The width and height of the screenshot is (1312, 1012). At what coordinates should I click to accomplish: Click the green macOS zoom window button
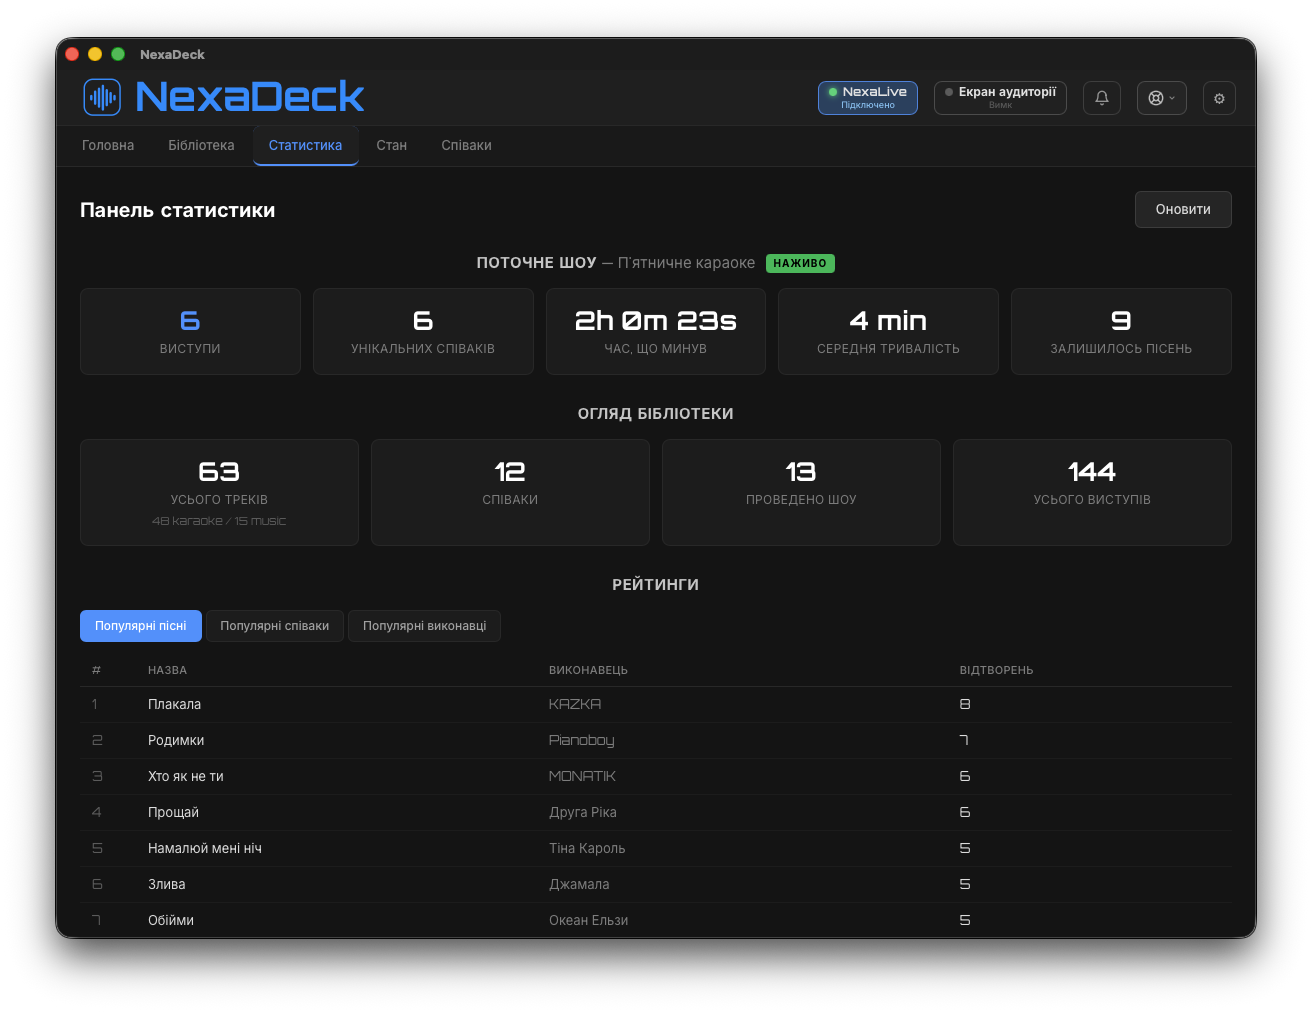coord(118,54)
